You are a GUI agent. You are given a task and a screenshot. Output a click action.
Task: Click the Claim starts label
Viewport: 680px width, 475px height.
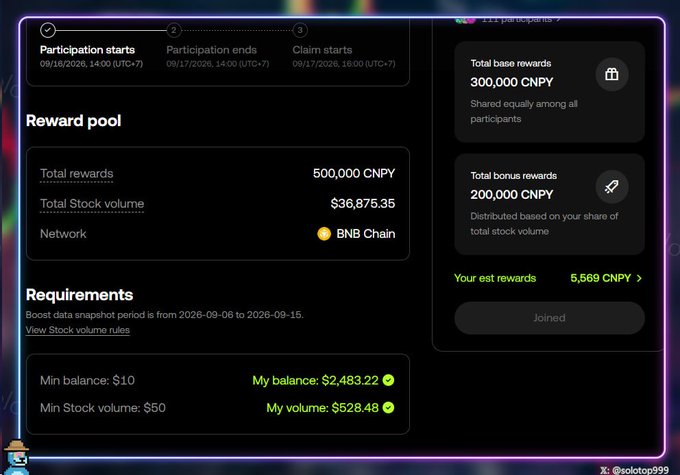click(322, 50)
